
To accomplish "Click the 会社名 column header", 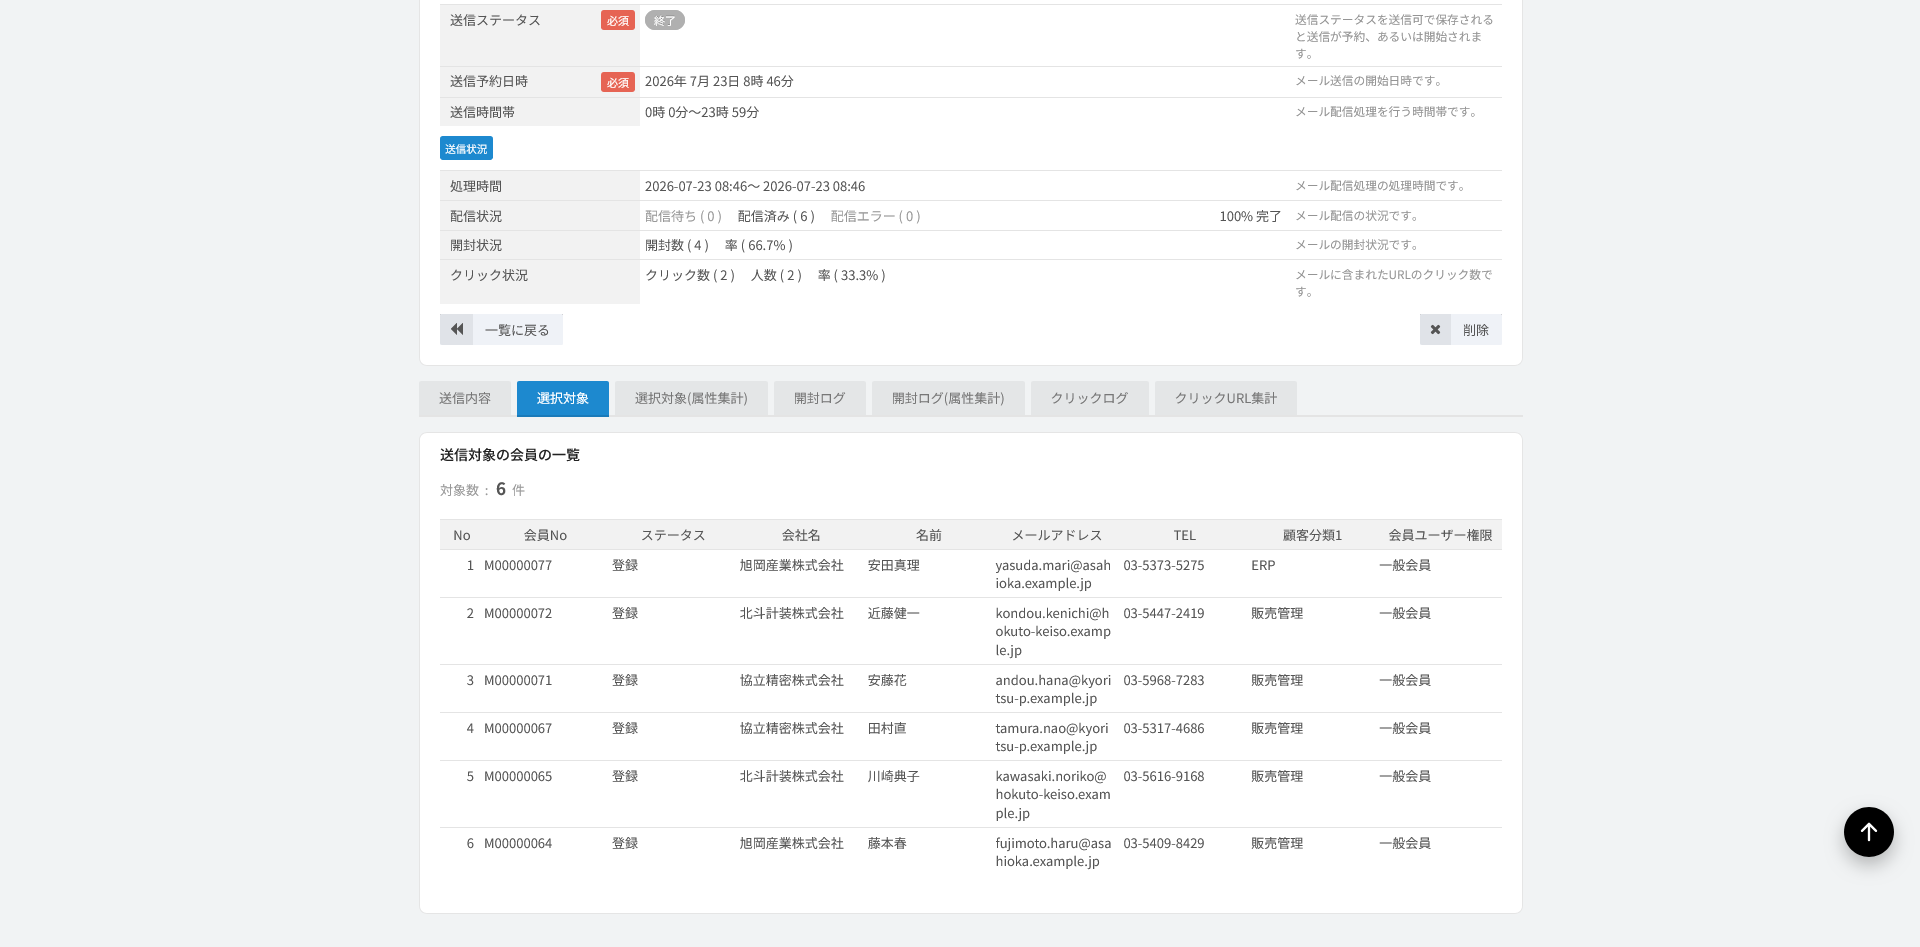I will (x=801, y=535).
